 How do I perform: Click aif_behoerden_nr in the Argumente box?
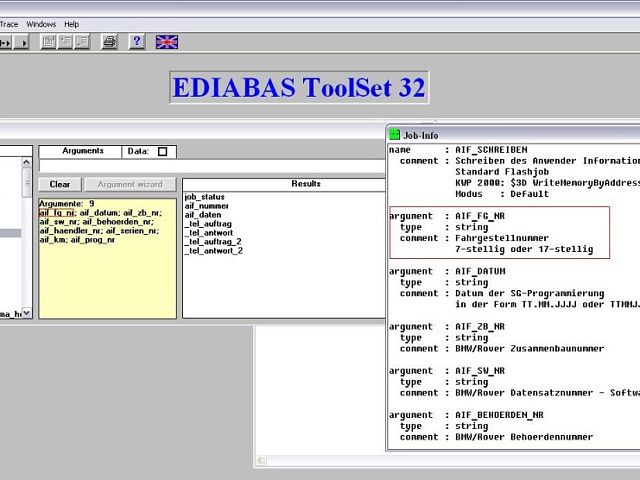coord(118,222)
